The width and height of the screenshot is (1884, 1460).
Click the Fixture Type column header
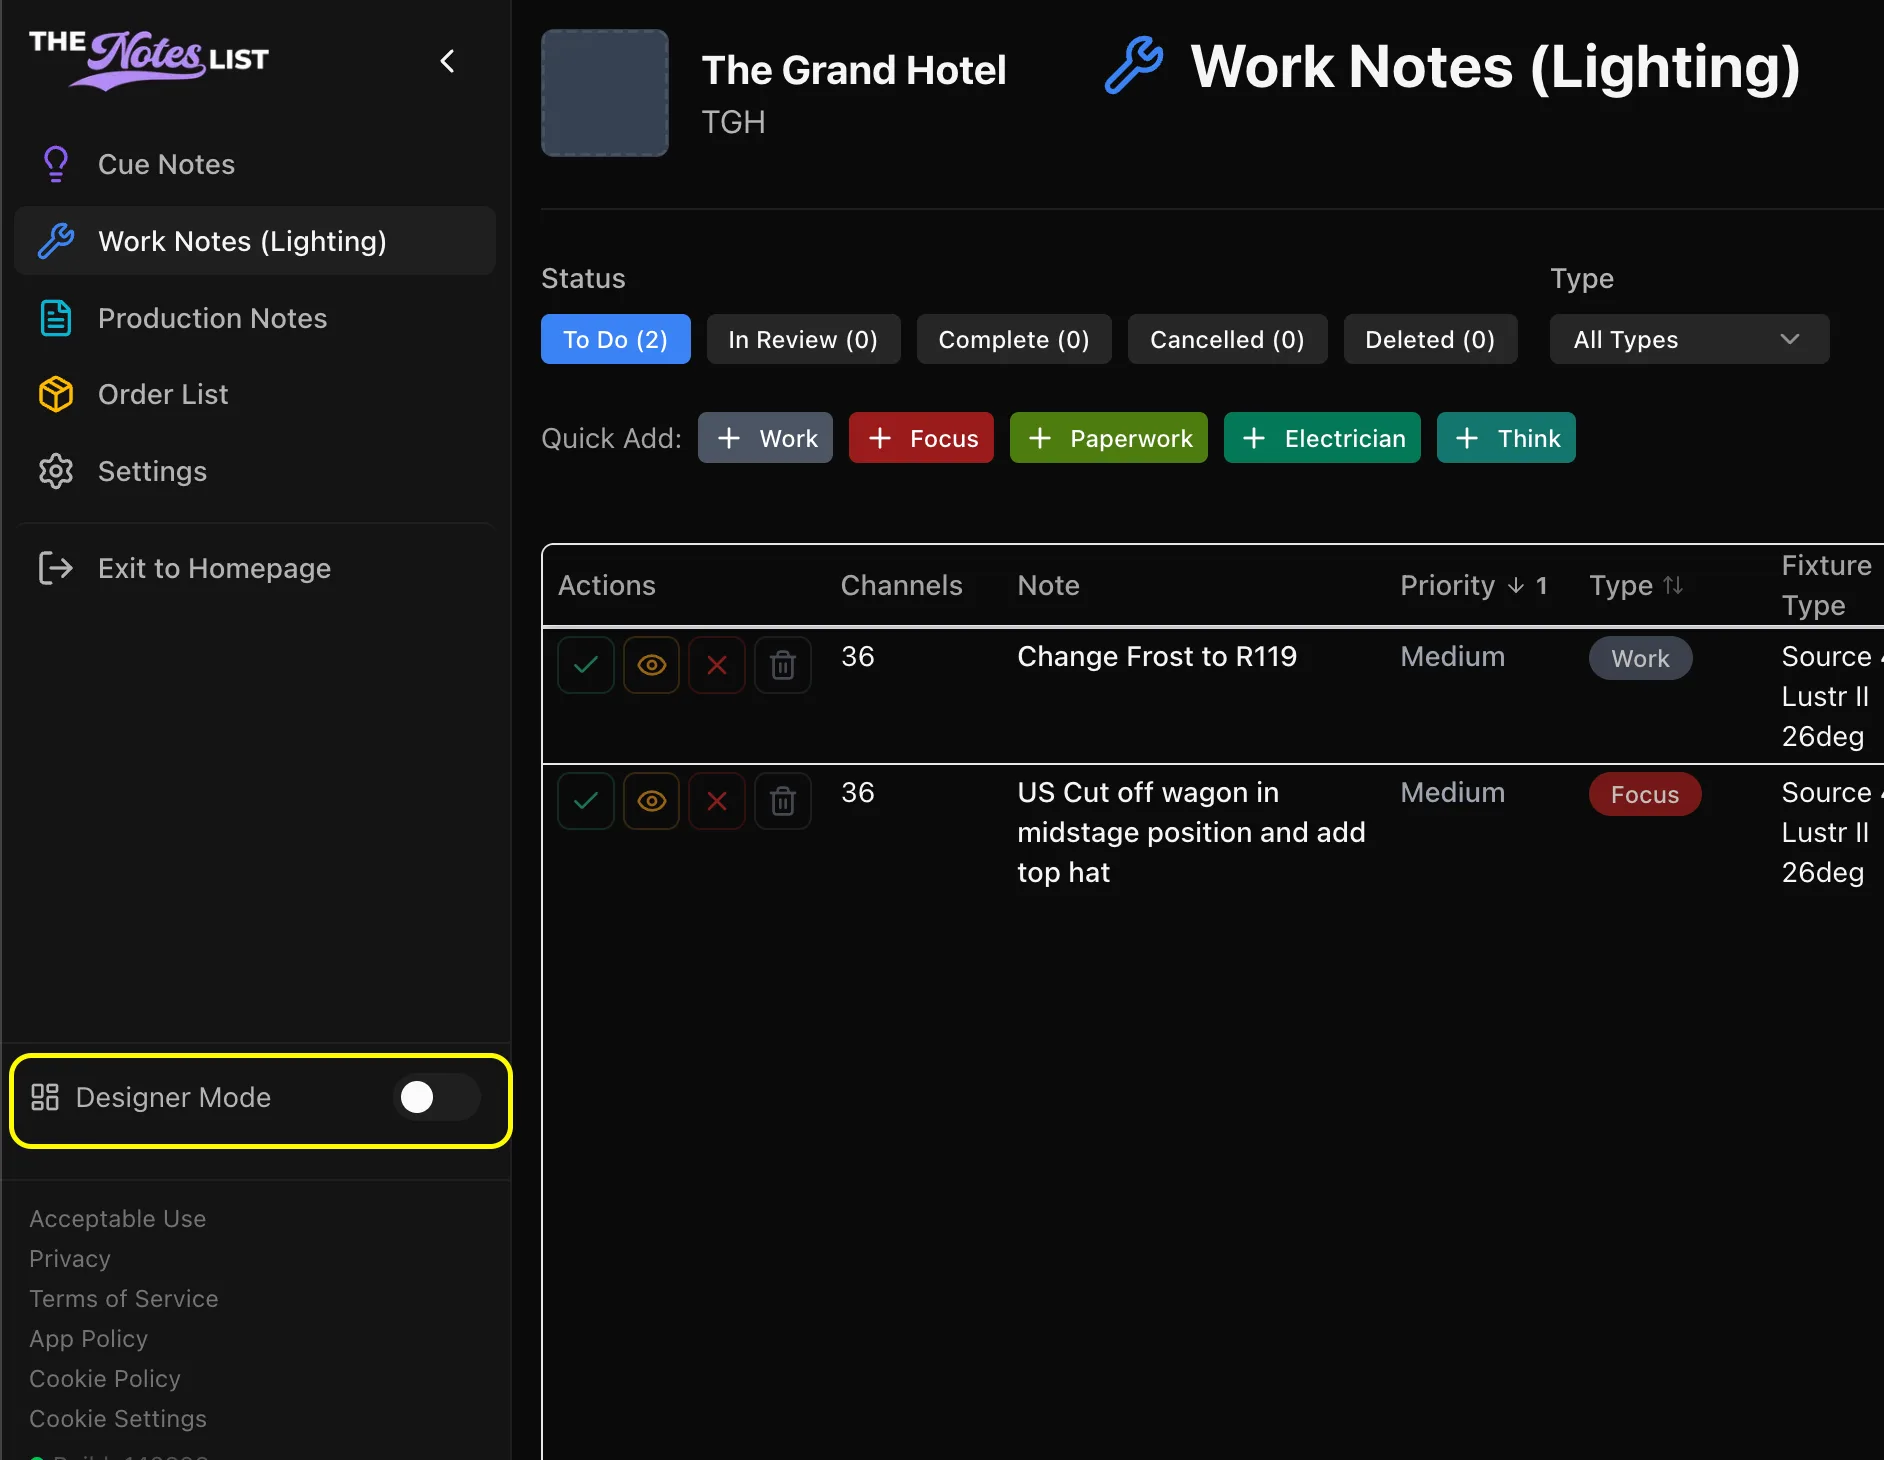1826,585
